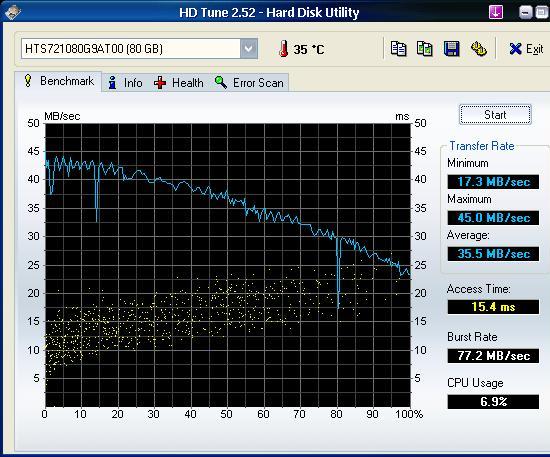Open the Error Scan tab
550x457 pixels.
(249, 83)
